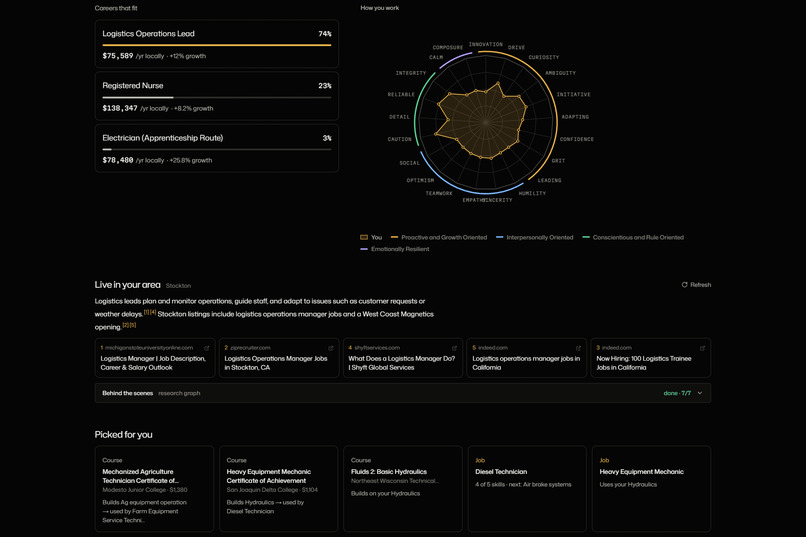The width and height of the screenshot is (806, 537).
Task: Click the 'CONFIDENCE' radar axis label
Action: 577,139
